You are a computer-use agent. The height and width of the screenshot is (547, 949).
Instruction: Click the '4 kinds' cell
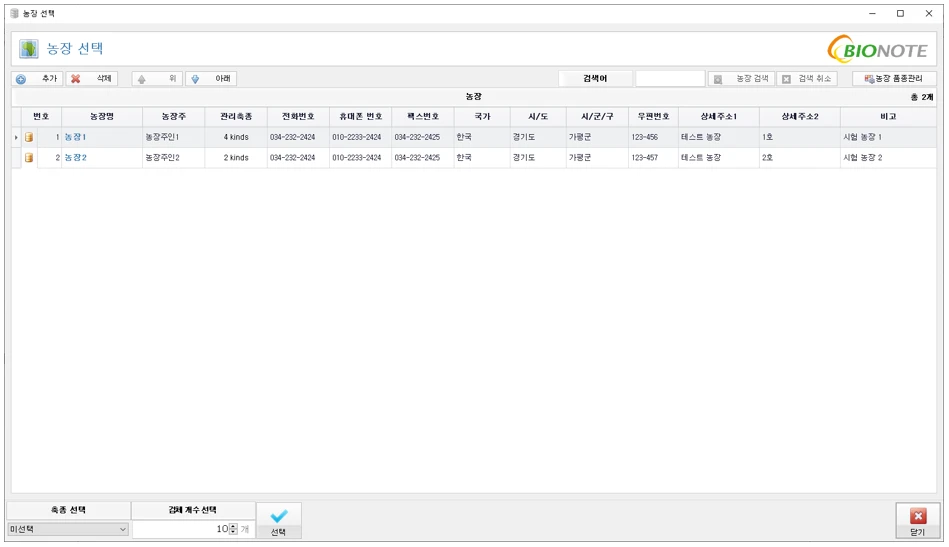236,137
